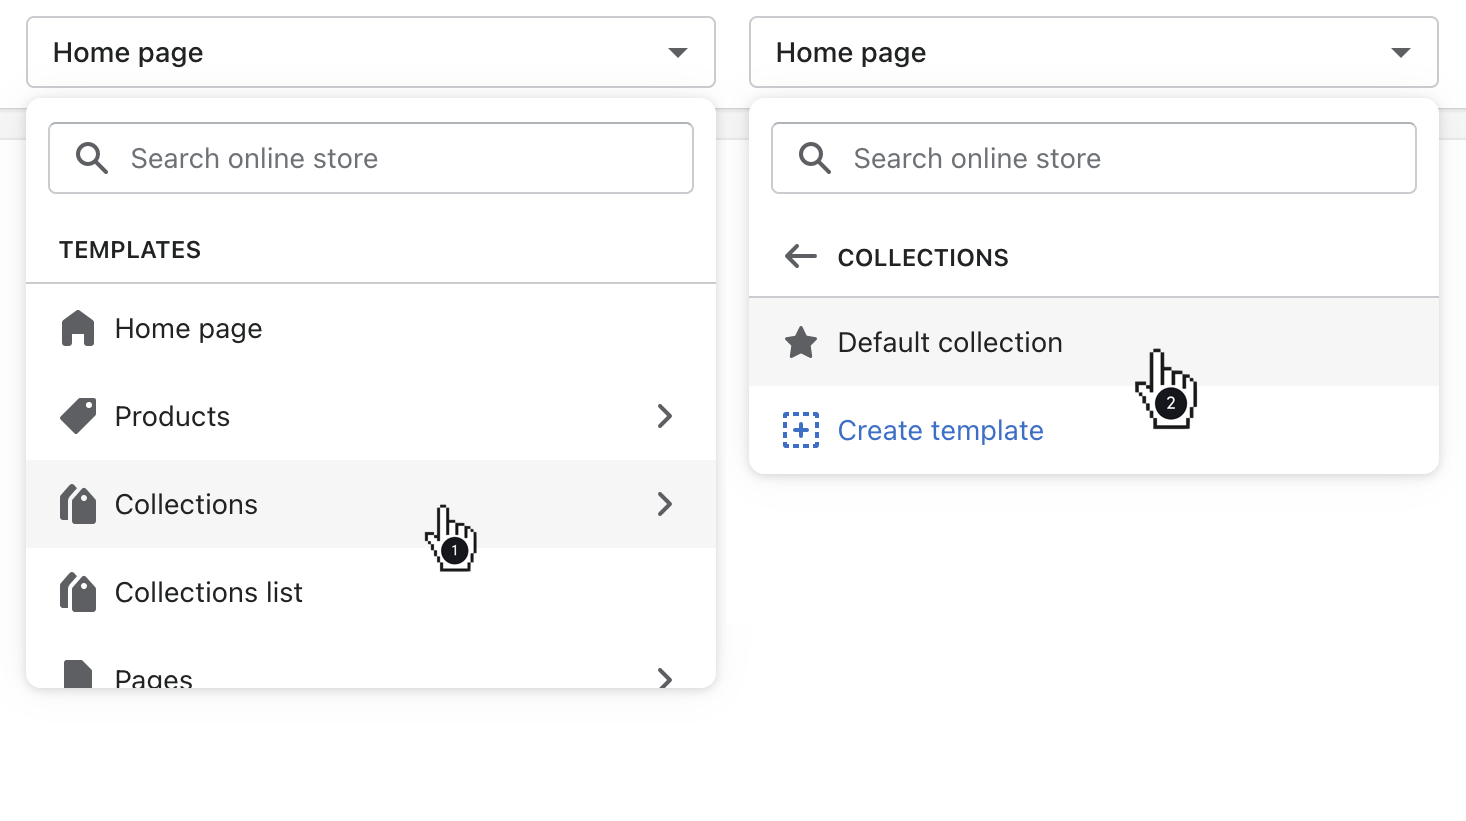Select the Collections list template

[209, 592]
